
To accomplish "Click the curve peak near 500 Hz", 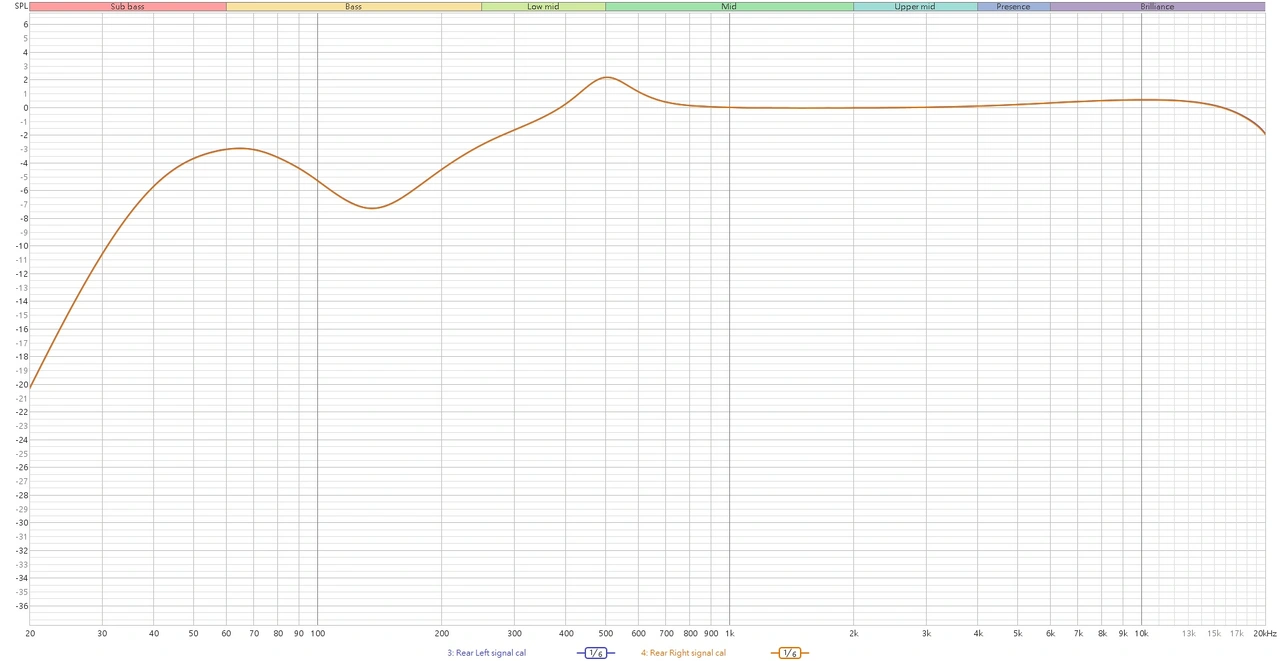I will pyautogui.click(x=606, y=77).
